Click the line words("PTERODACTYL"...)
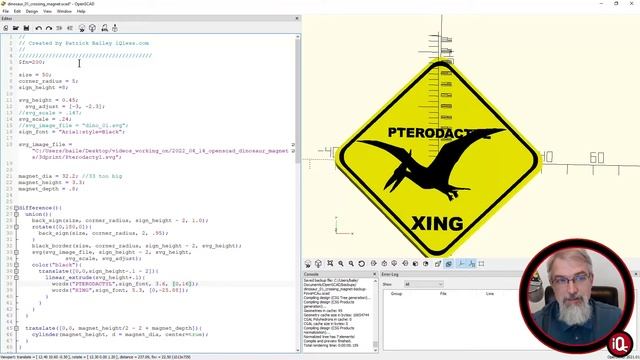Image resolution: width=640 pixels, height=360 pixels. 125,284
